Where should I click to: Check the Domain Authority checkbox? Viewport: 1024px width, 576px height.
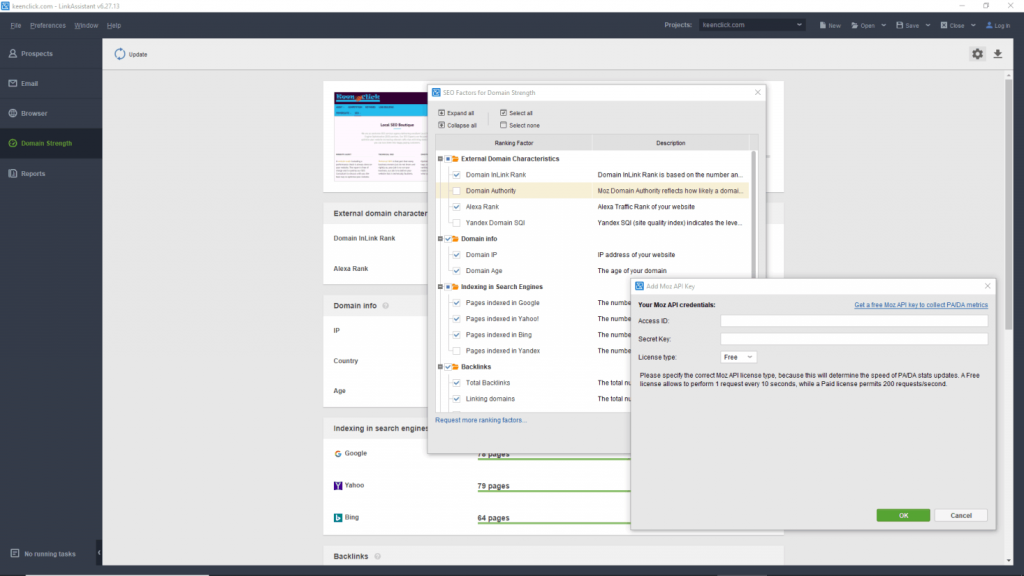pyautogui.click(x=456, y=191)
